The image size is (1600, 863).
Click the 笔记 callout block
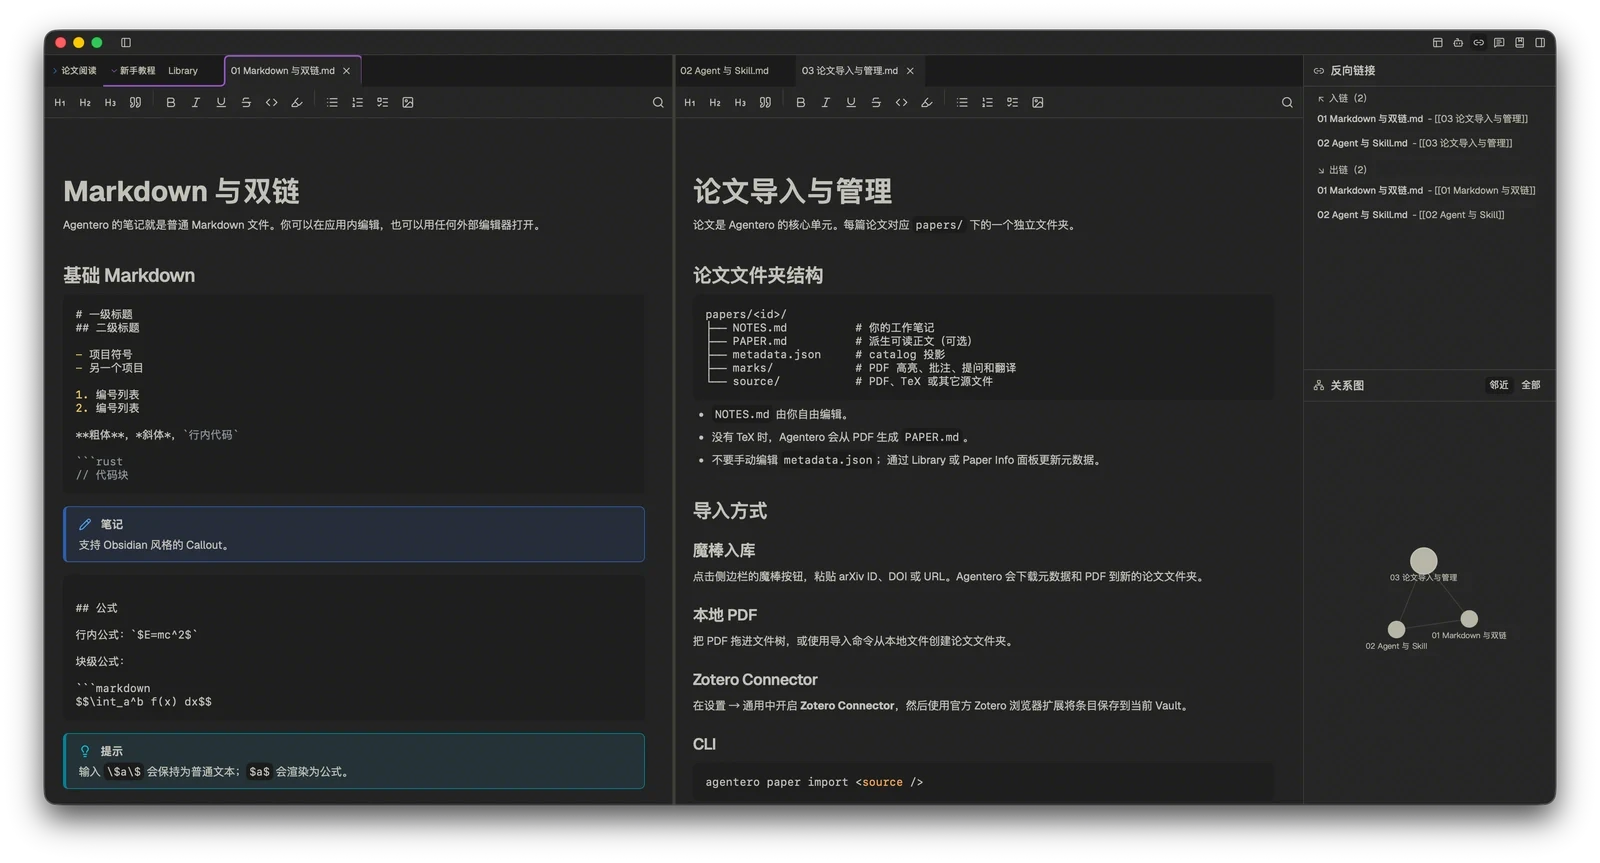pyautogui.click(x=354, y=534)
